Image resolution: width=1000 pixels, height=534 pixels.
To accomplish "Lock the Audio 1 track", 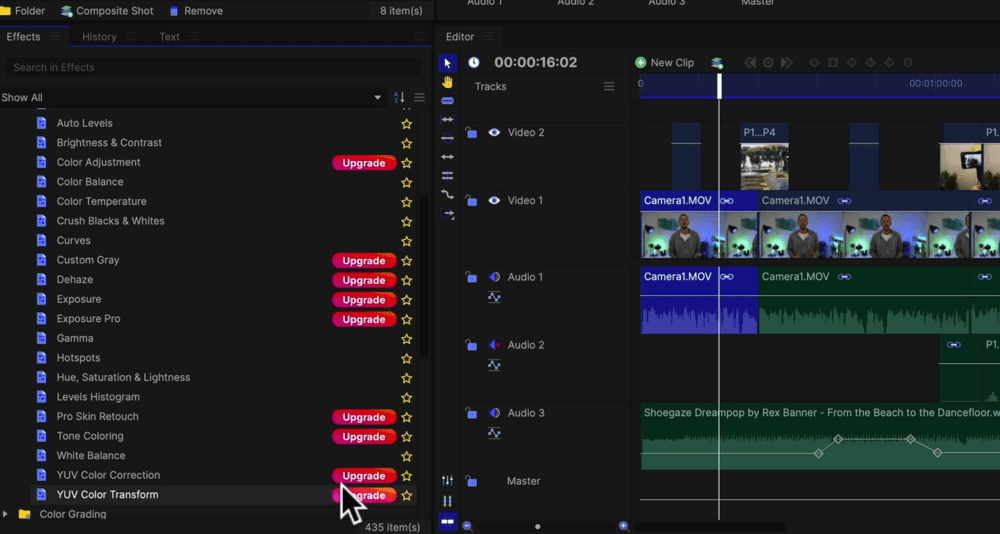I will pyautogui.click(x=471, y=277).
